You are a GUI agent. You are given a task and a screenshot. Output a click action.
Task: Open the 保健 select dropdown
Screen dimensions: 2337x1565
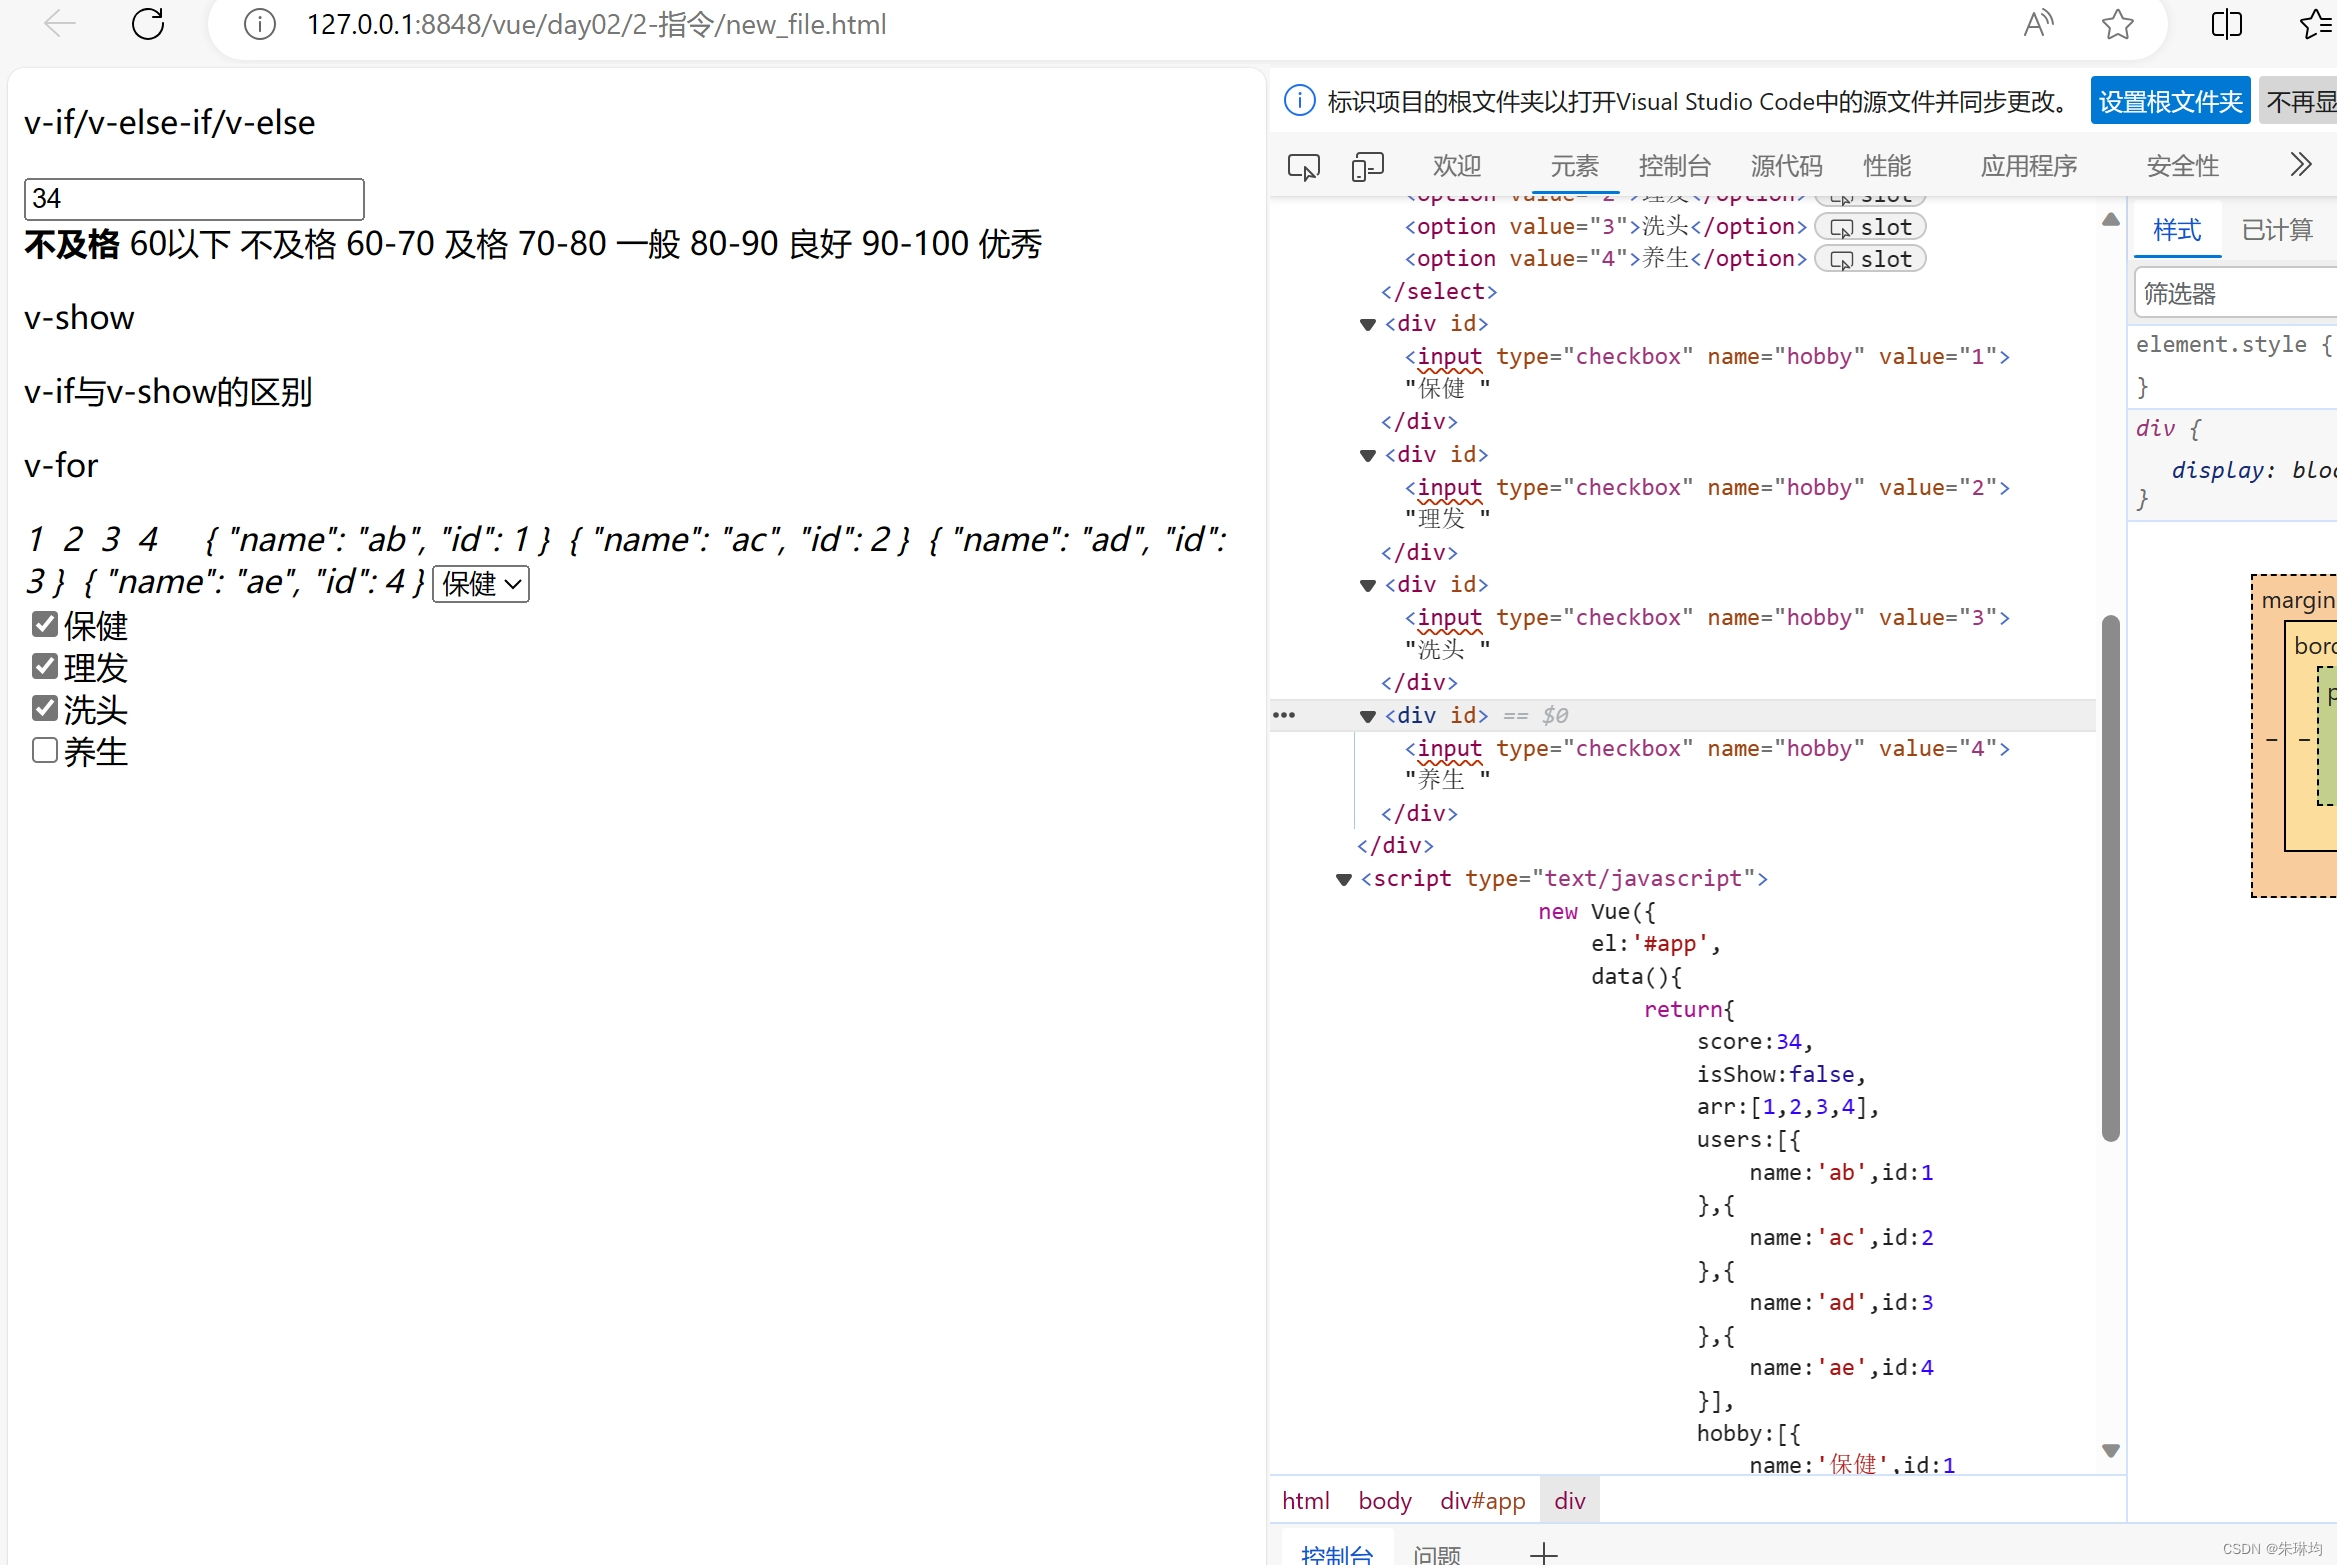tap(481, 583)
